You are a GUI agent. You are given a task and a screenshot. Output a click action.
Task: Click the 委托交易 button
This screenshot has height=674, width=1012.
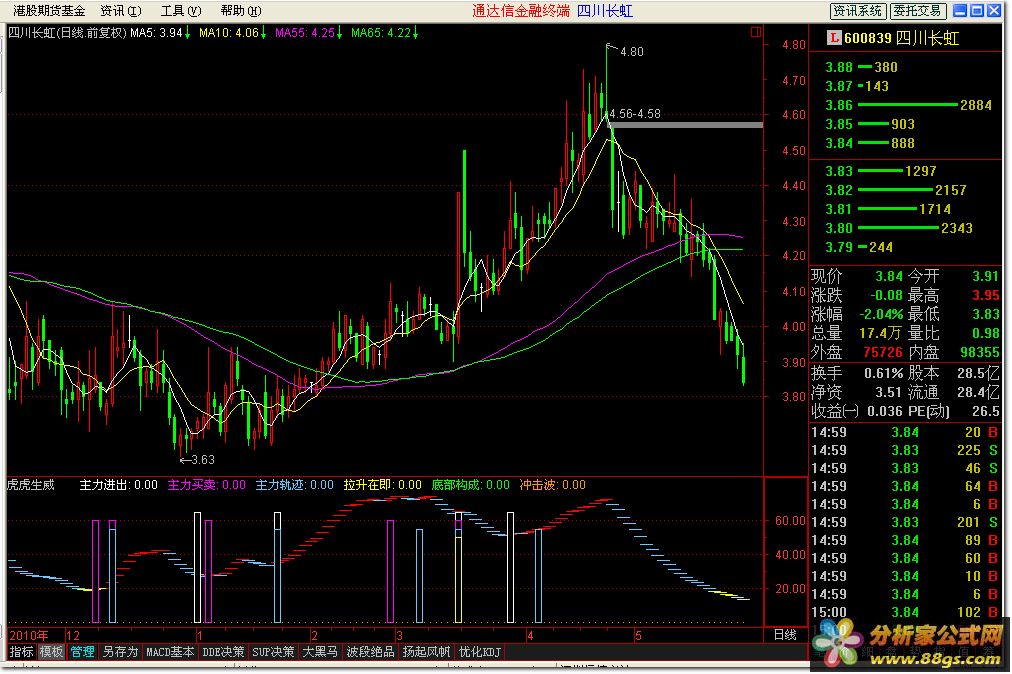(918, 10)
